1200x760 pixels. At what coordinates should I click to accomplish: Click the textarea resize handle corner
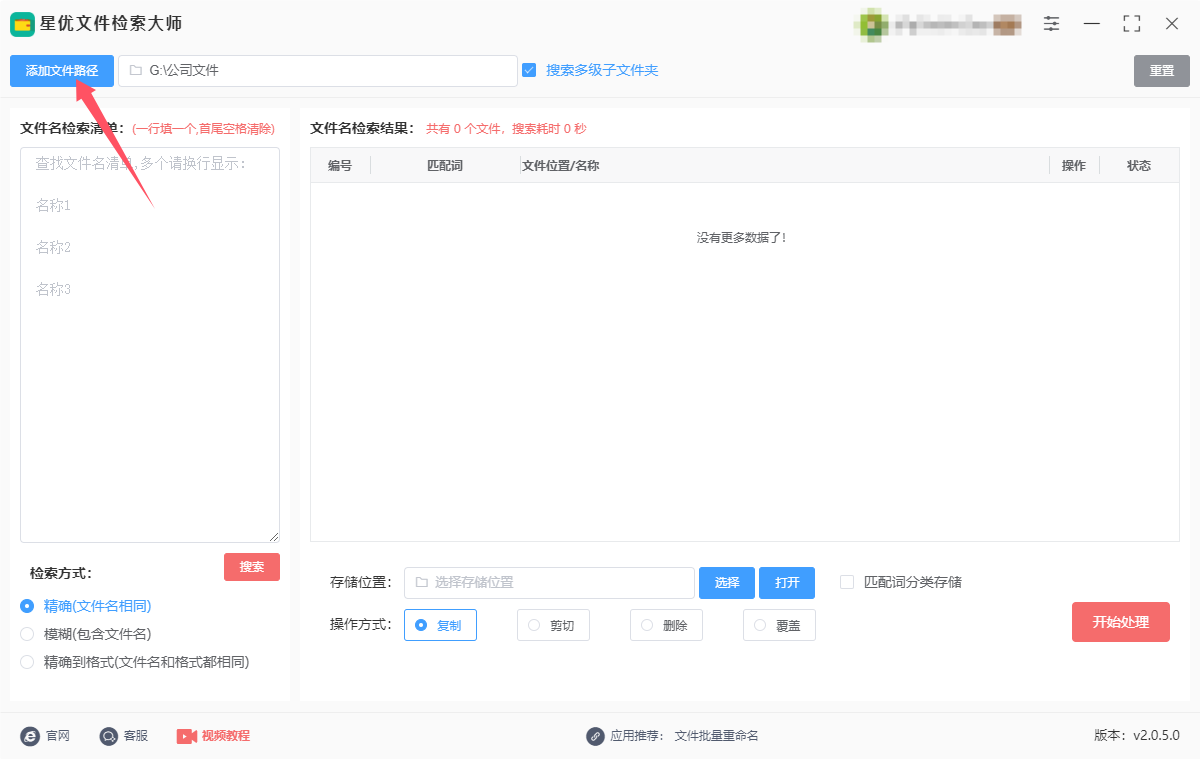click(273, 536)
